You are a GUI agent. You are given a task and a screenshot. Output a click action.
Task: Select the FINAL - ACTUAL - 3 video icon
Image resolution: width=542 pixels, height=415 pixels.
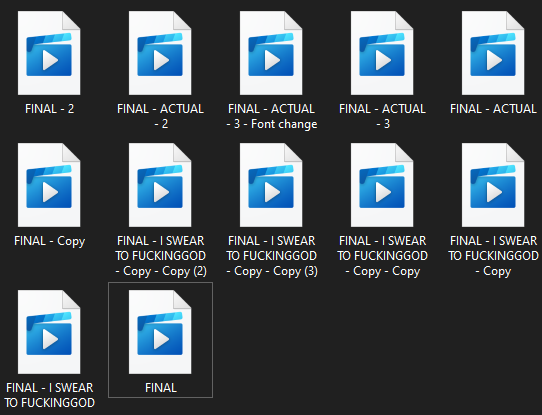point(382,53)
